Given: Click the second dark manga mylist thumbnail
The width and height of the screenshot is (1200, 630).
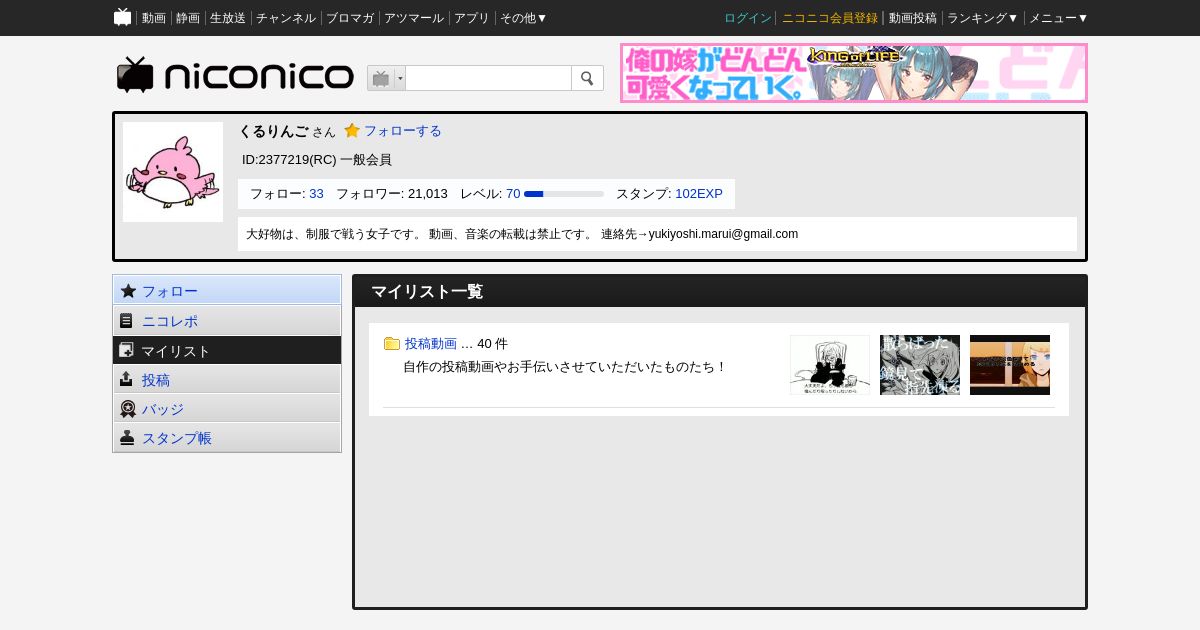Looking at the screenshot, I should pyautogui.click(x=920, y=365).
